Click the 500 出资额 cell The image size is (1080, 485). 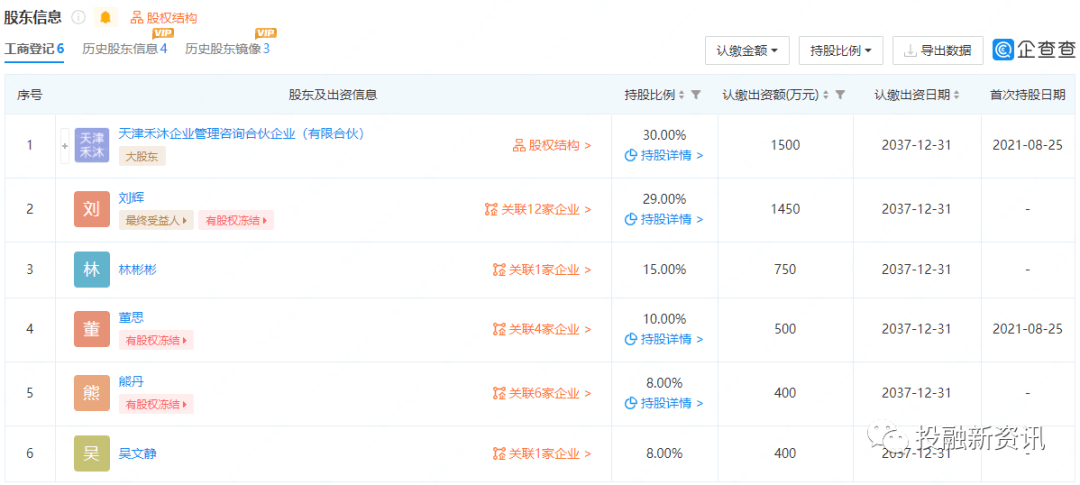(x=785, y=329)
